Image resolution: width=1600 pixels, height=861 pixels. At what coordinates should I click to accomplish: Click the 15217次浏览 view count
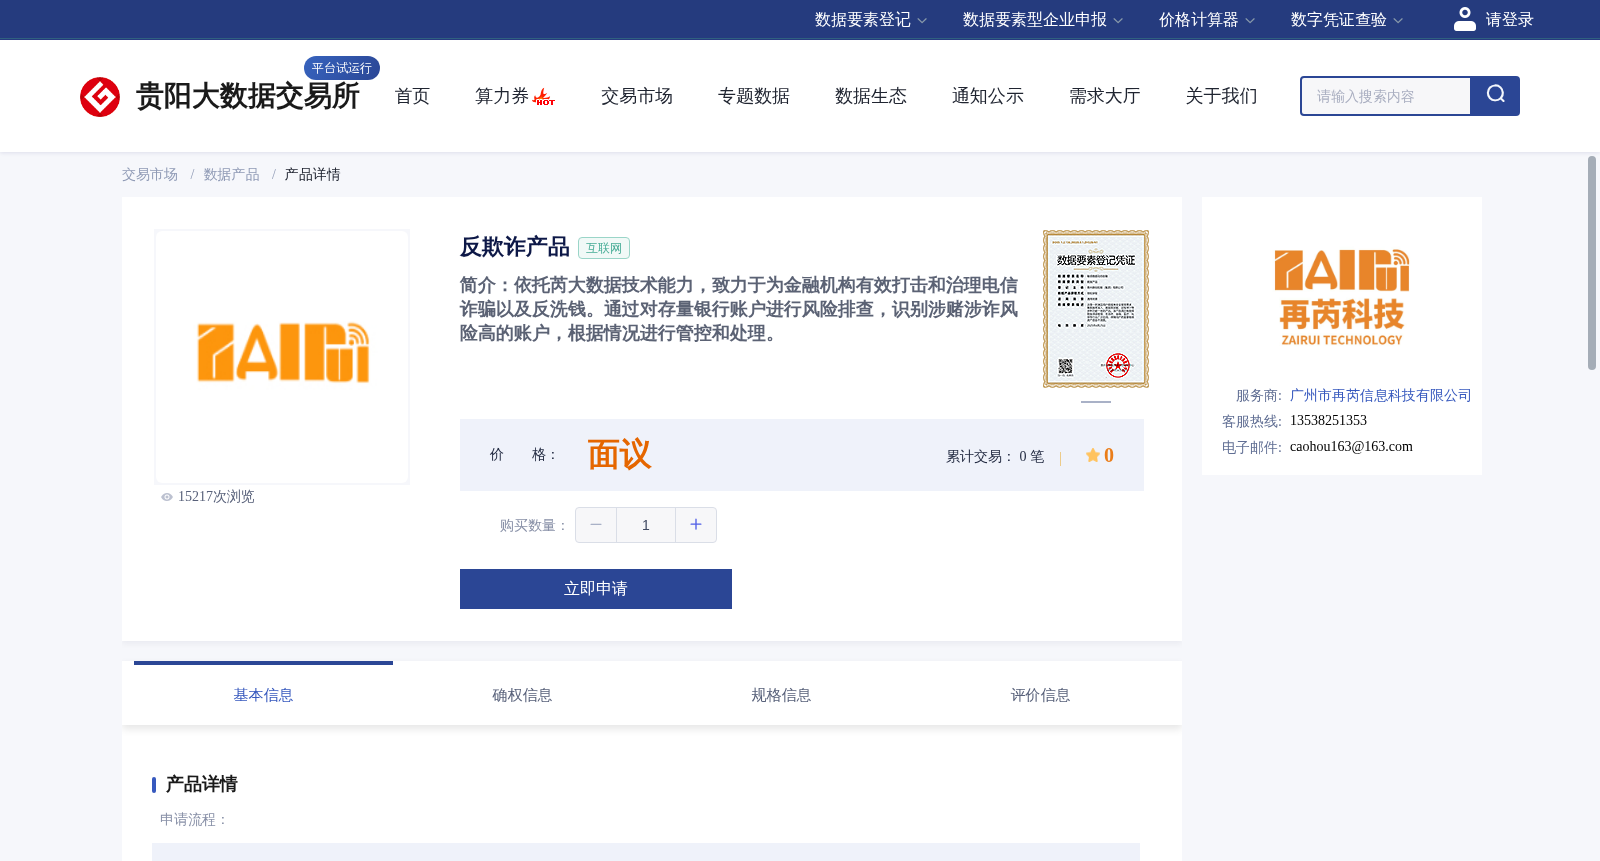216,497
